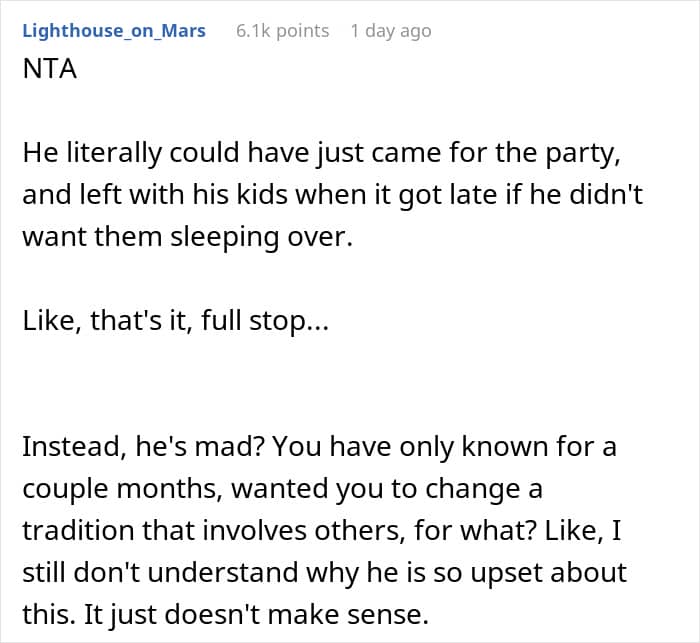Open the Lighthouse_on_Mars user profile

pyautogui.click(x=114, y=30)
